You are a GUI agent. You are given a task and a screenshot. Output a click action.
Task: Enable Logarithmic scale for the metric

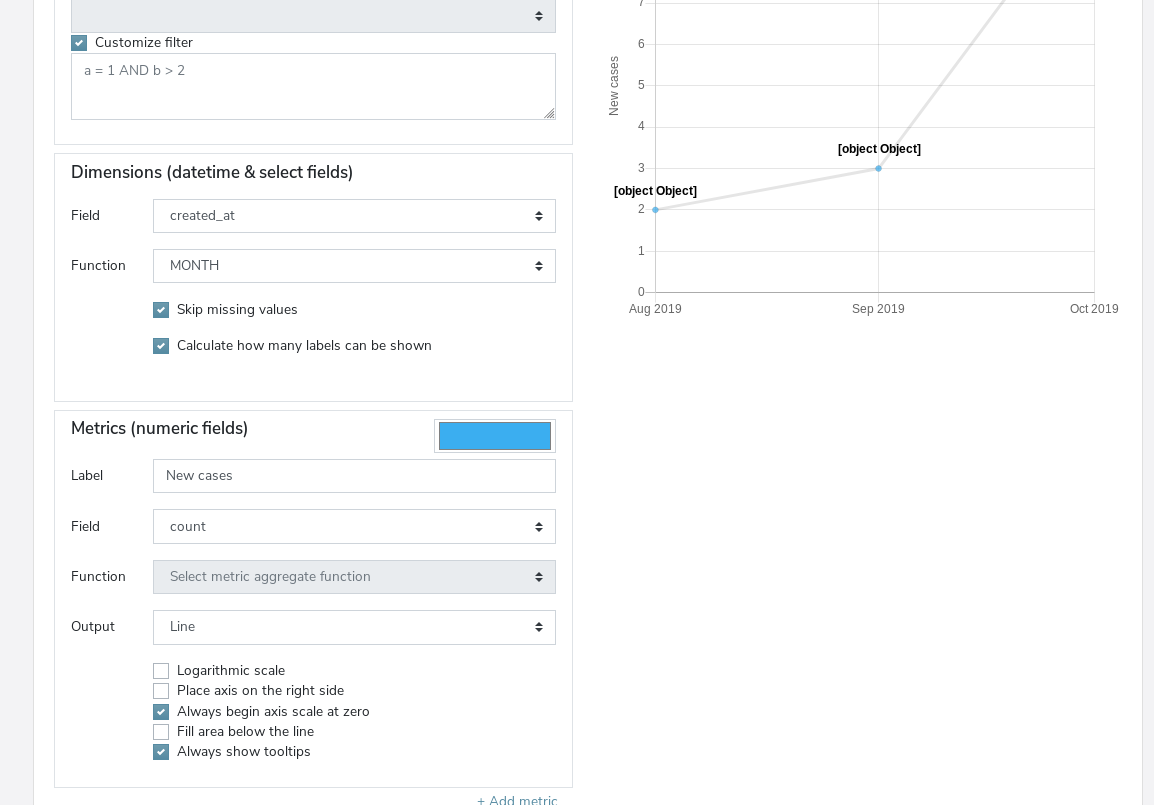[161, 671]
